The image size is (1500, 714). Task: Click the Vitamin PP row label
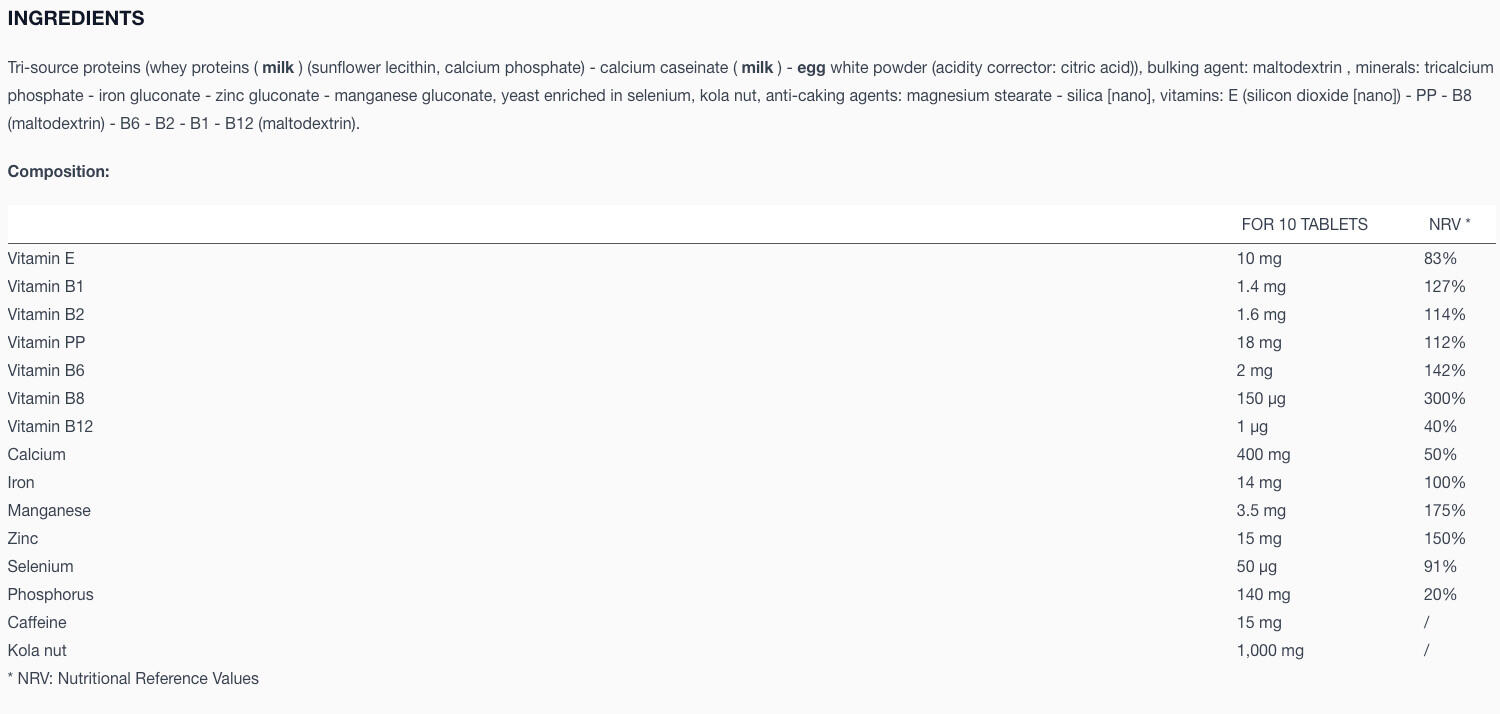[46, 342]
